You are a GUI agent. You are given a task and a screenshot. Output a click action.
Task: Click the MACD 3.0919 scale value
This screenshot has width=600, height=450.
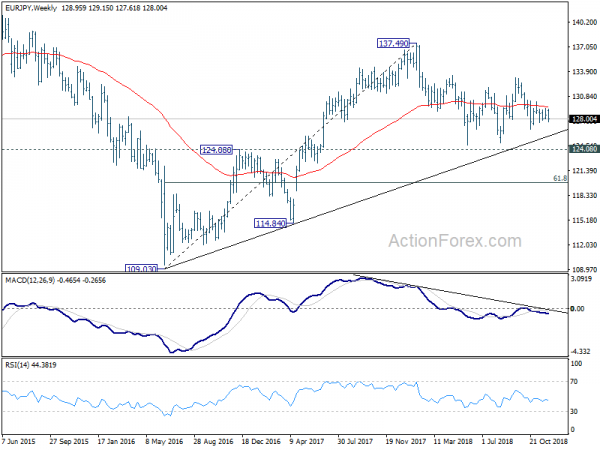(581, 279)
